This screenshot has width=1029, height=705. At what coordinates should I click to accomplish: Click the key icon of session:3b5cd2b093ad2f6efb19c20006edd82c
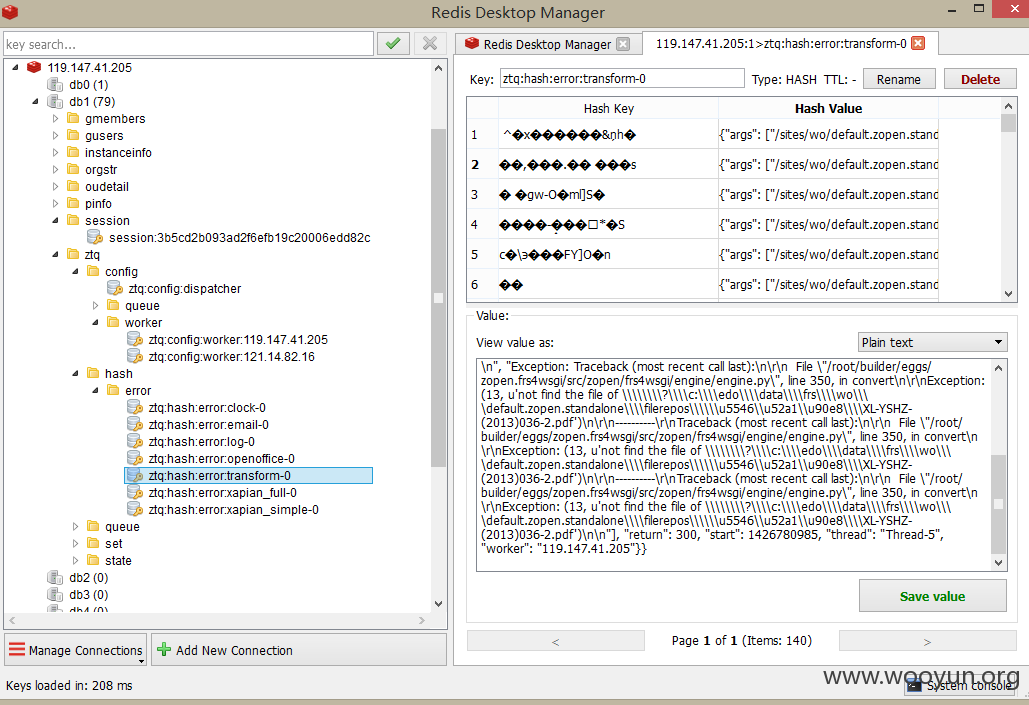95,237
